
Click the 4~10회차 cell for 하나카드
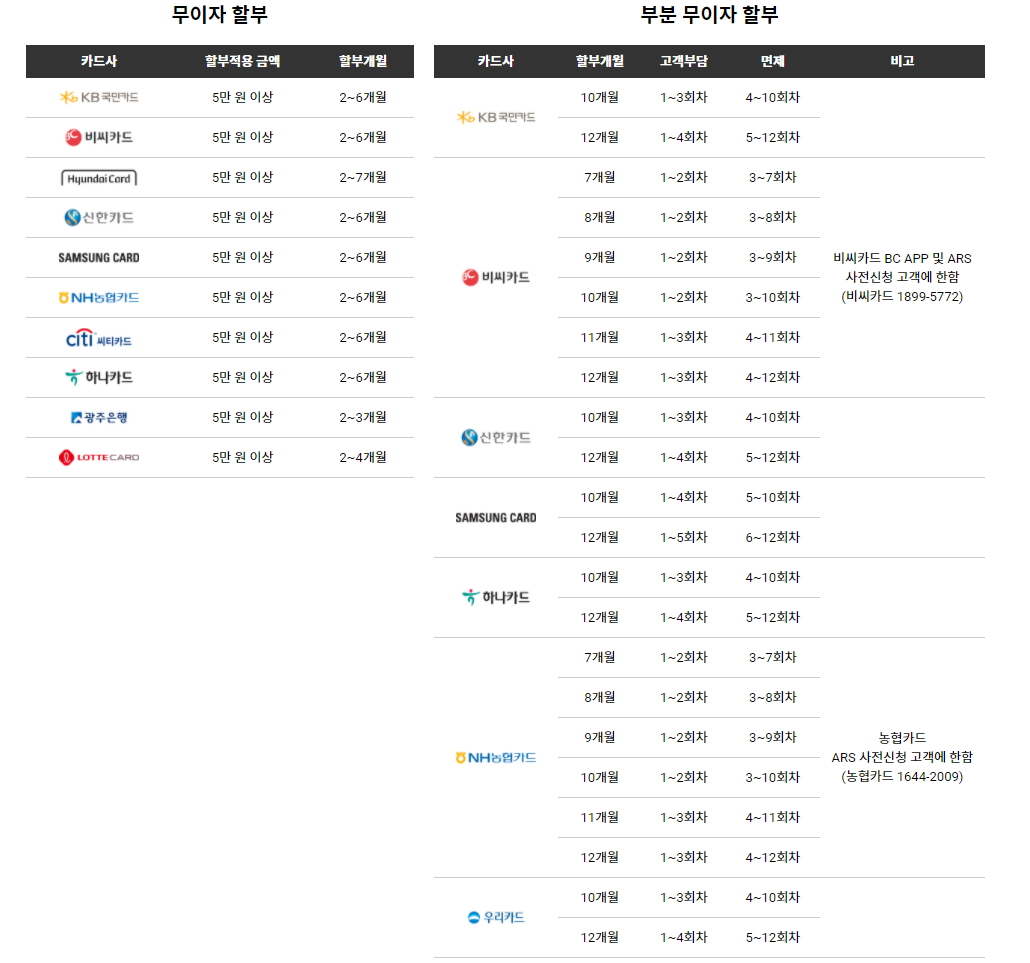pyautogui.click(x=772, y=577)
